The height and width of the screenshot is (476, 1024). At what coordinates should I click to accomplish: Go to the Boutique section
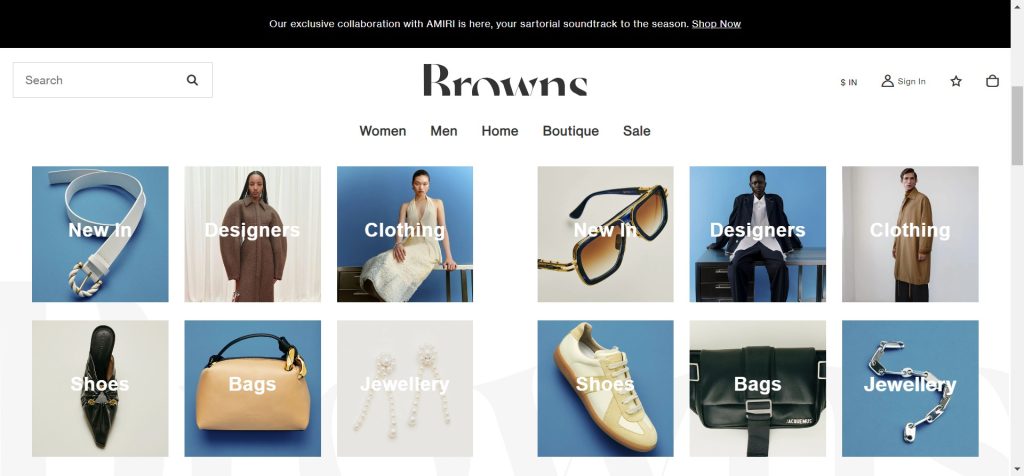coord(570,131)
